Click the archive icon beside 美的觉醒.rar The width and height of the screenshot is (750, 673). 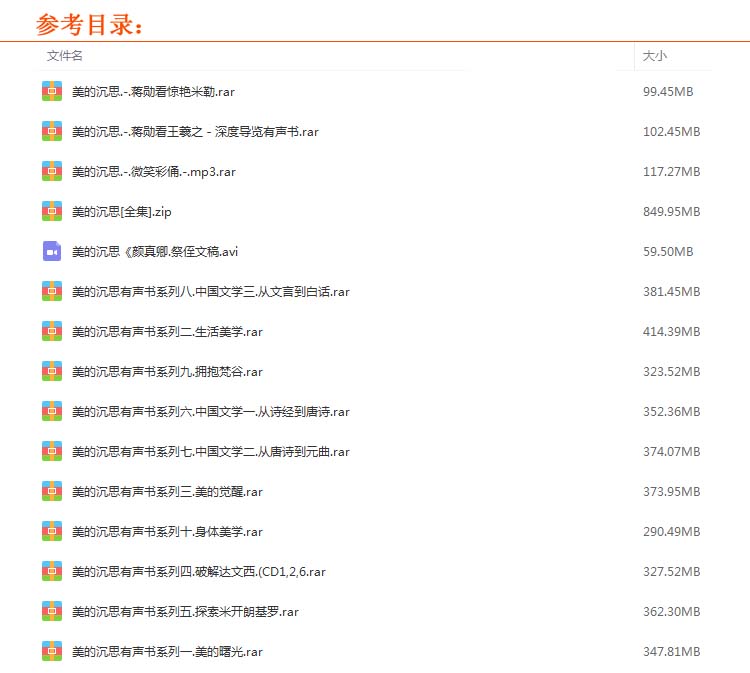point(52,491)
